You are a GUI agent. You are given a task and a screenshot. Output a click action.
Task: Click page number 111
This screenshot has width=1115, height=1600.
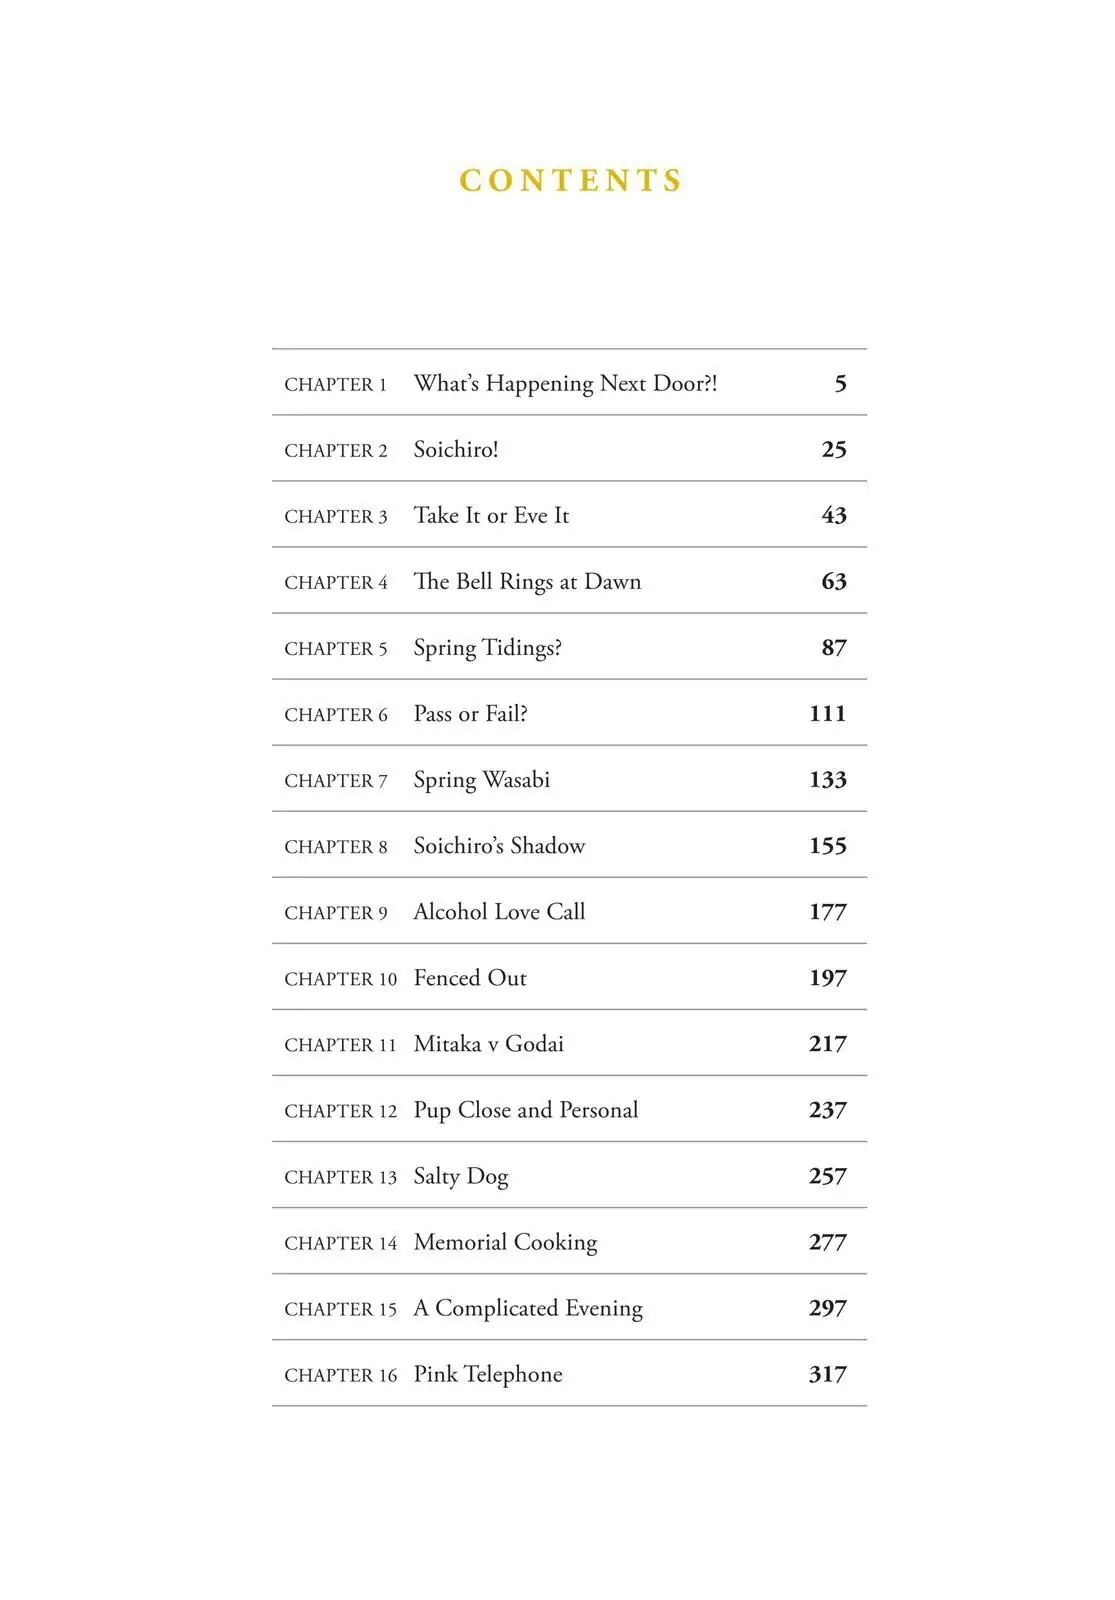tap(828, 713)
